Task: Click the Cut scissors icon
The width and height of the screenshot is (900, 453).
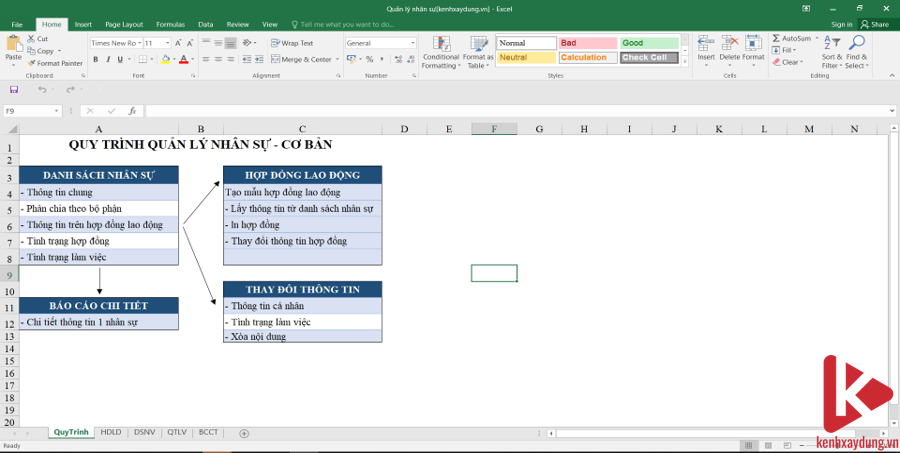Action: (32, 39)
